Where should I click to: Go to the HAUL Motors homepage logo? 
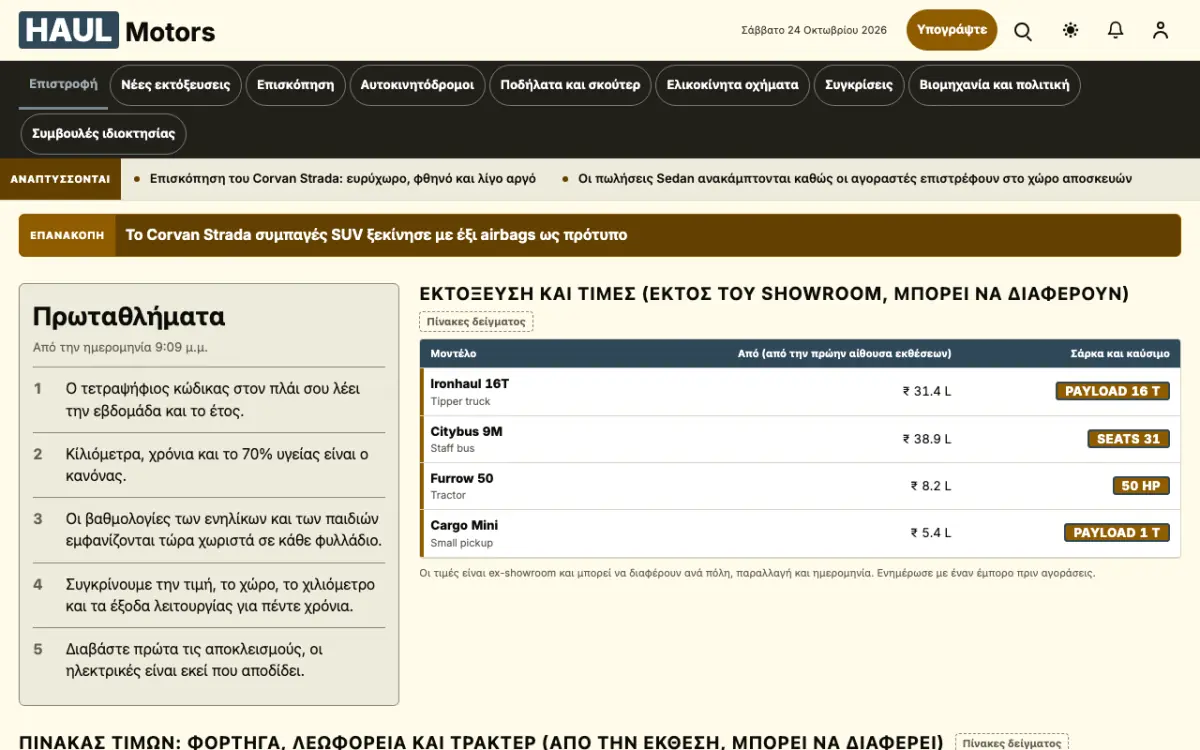(117, 31)
